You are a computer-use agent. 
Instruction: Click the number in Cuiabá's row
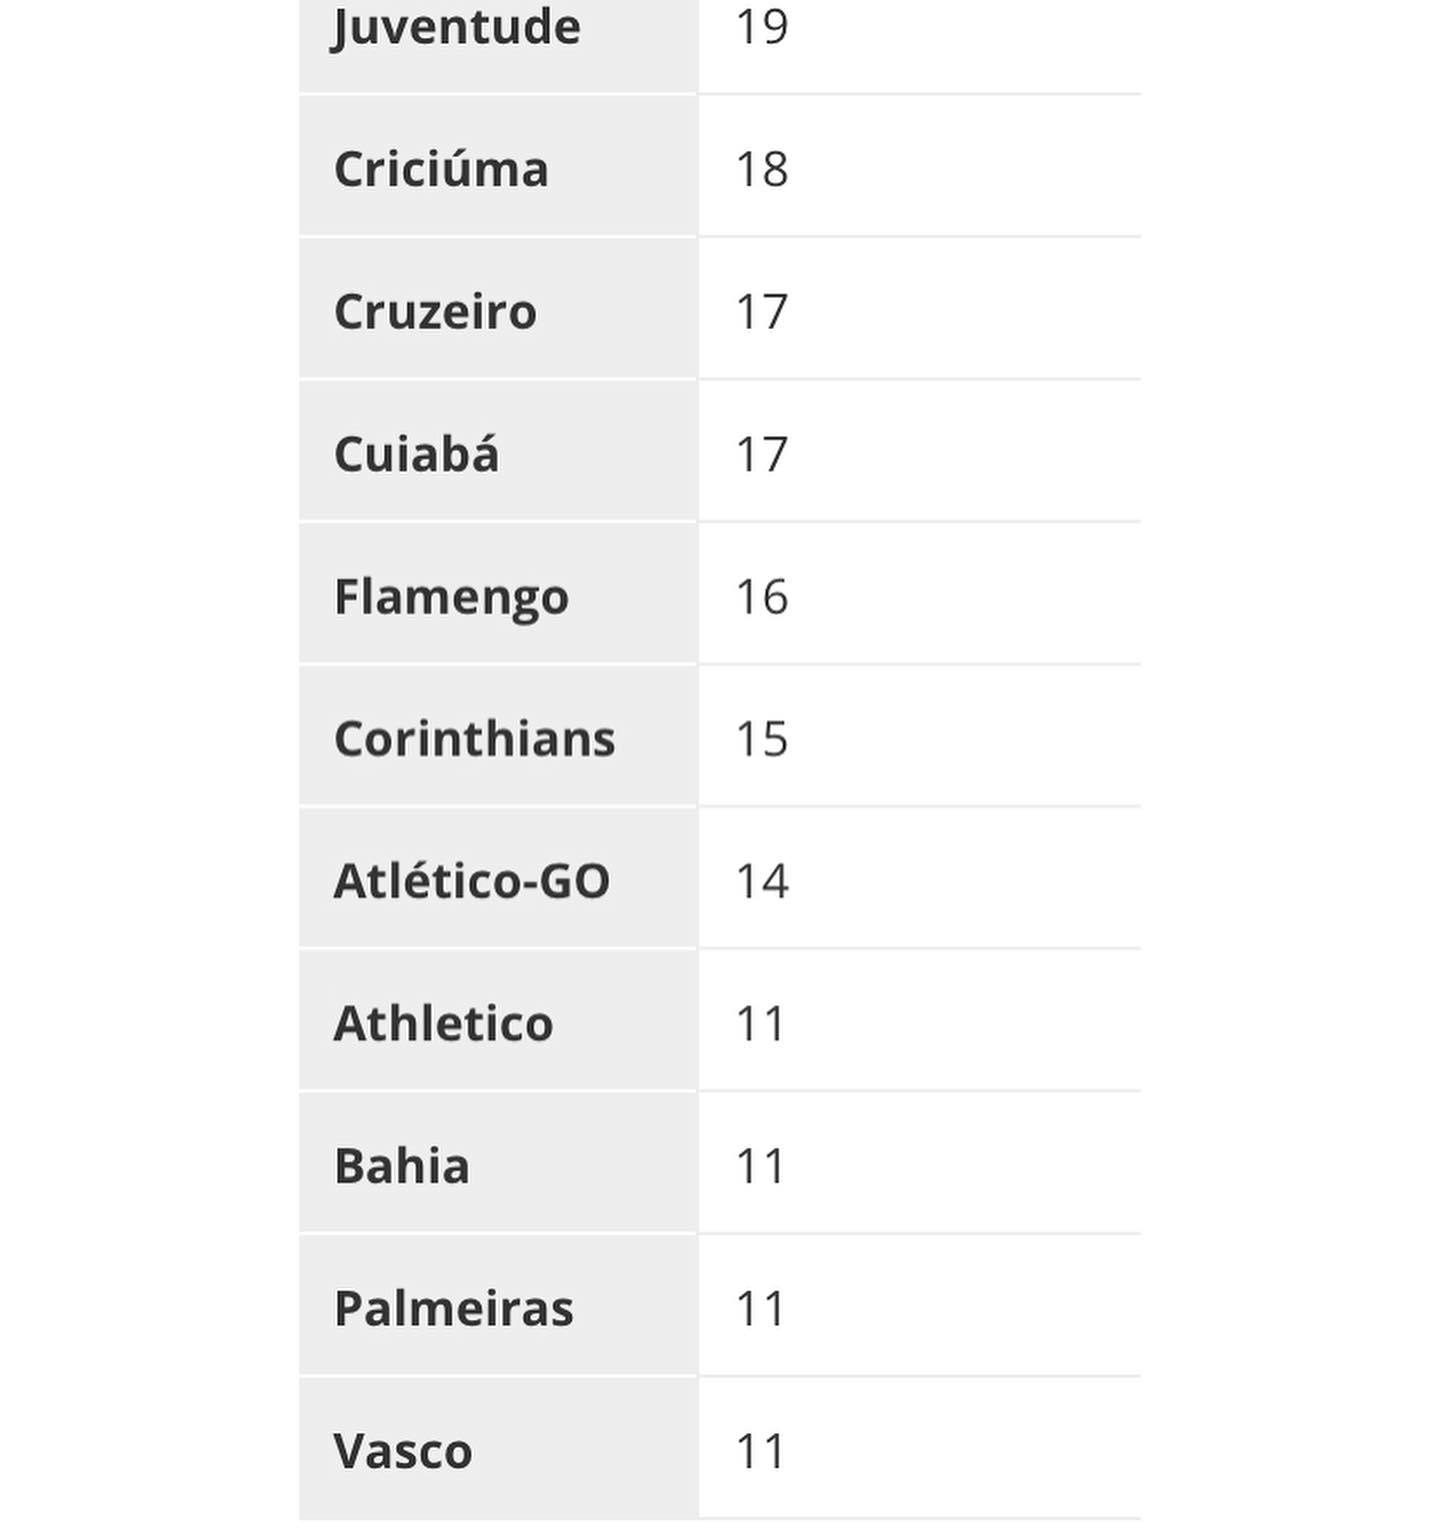coord(762,455)
